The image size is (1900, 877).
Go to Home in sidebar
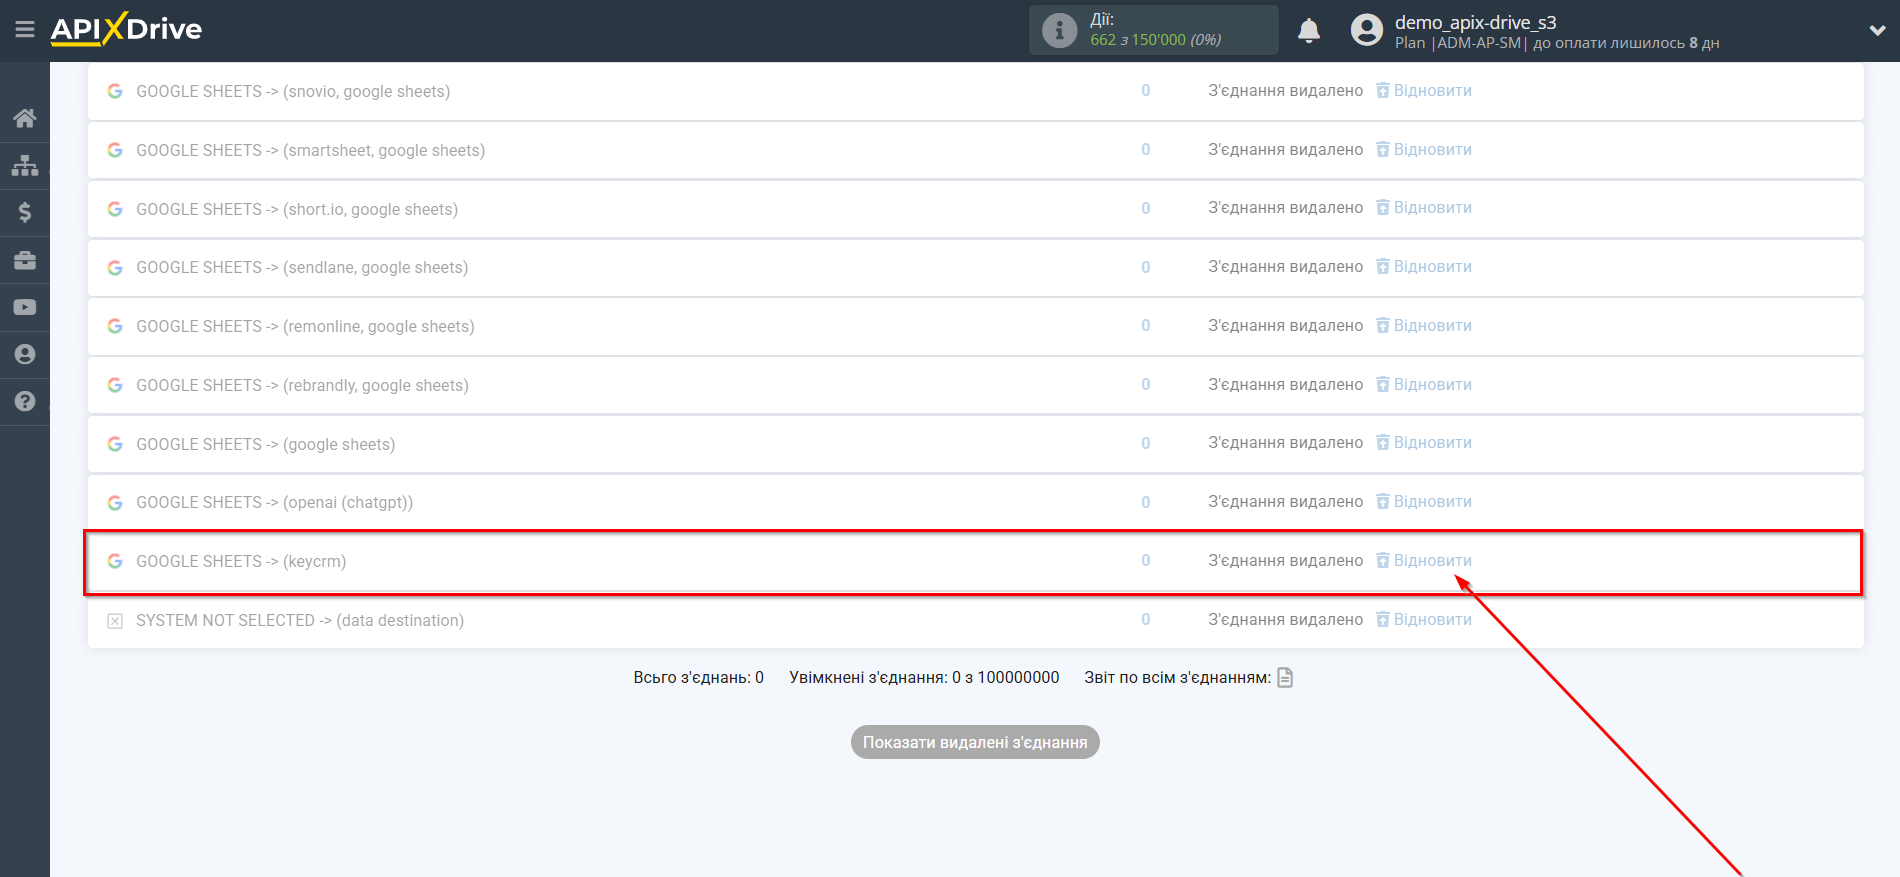[x=25, y=118]
